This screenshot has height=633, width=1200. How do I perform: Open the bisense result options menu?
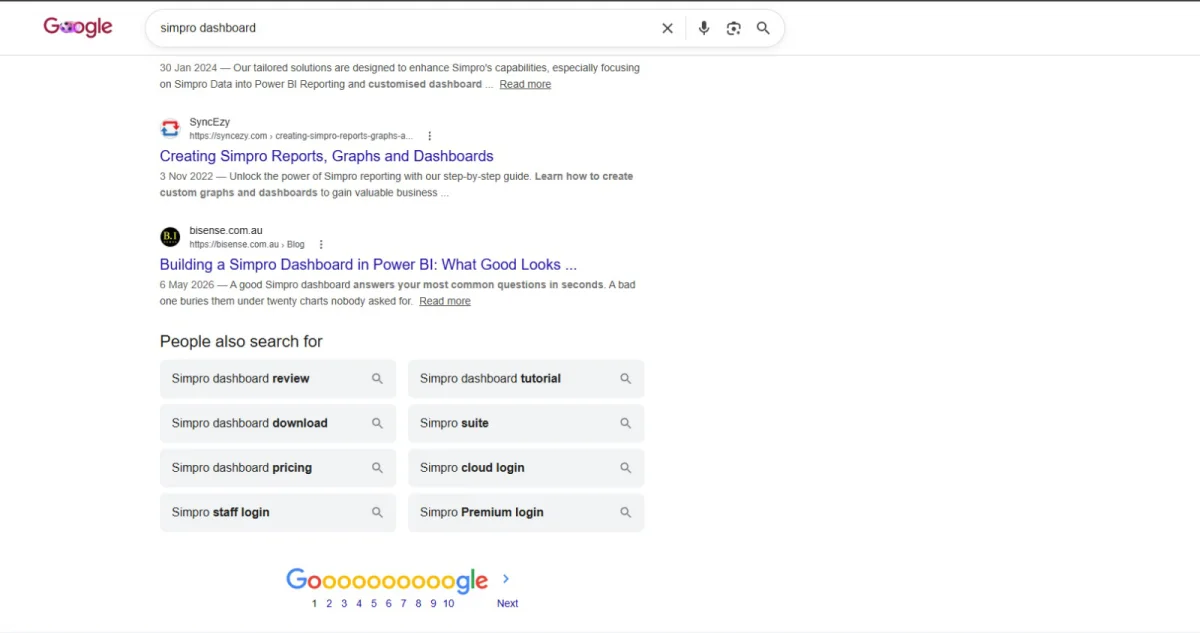point(321,244)
